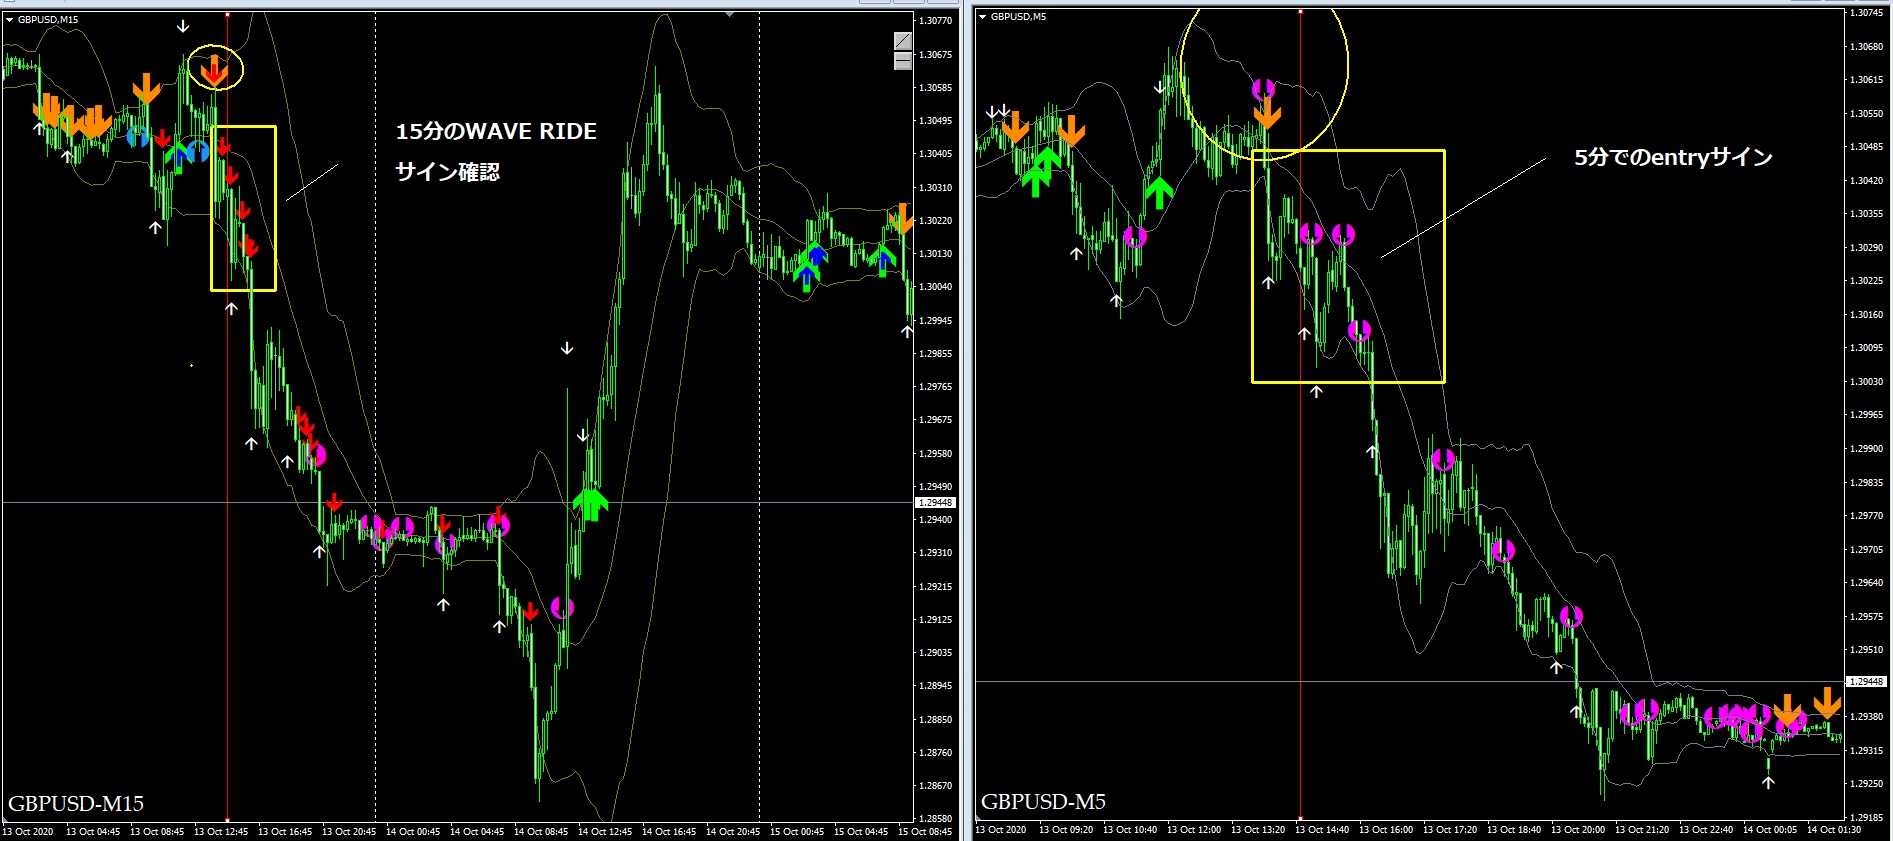Click the 13 Oct 22:40 time label
1893x841 pixels.
coord(1706,830)
